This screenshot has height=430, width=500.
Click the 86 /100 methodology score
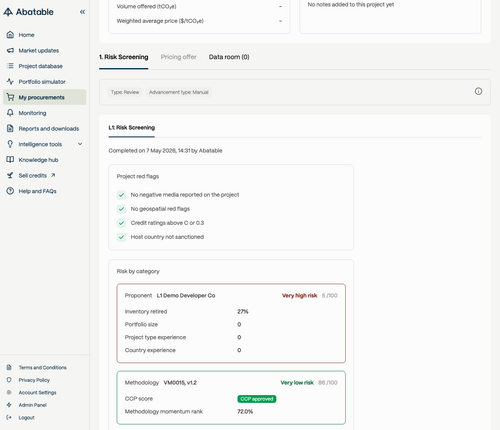[x=328, y=383]
